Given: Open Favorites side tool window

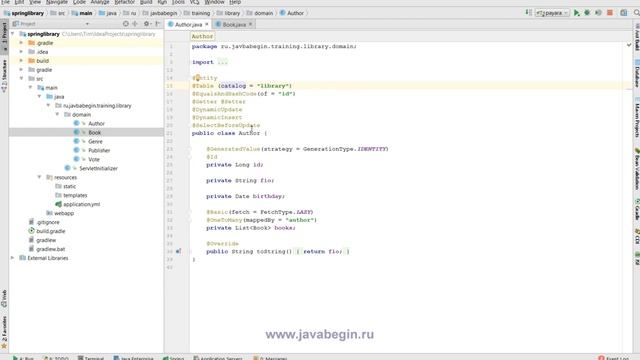Looking at the screenshot, I should [4, 332].
